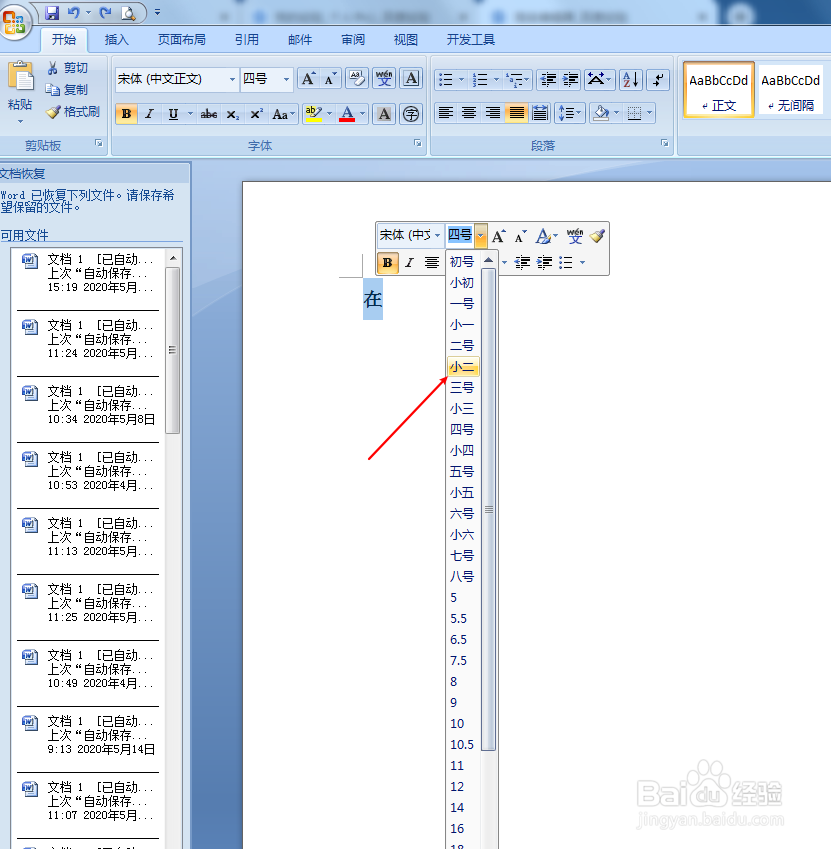Apply red font color
Viewport: 831px width, 849px height.
347,114
